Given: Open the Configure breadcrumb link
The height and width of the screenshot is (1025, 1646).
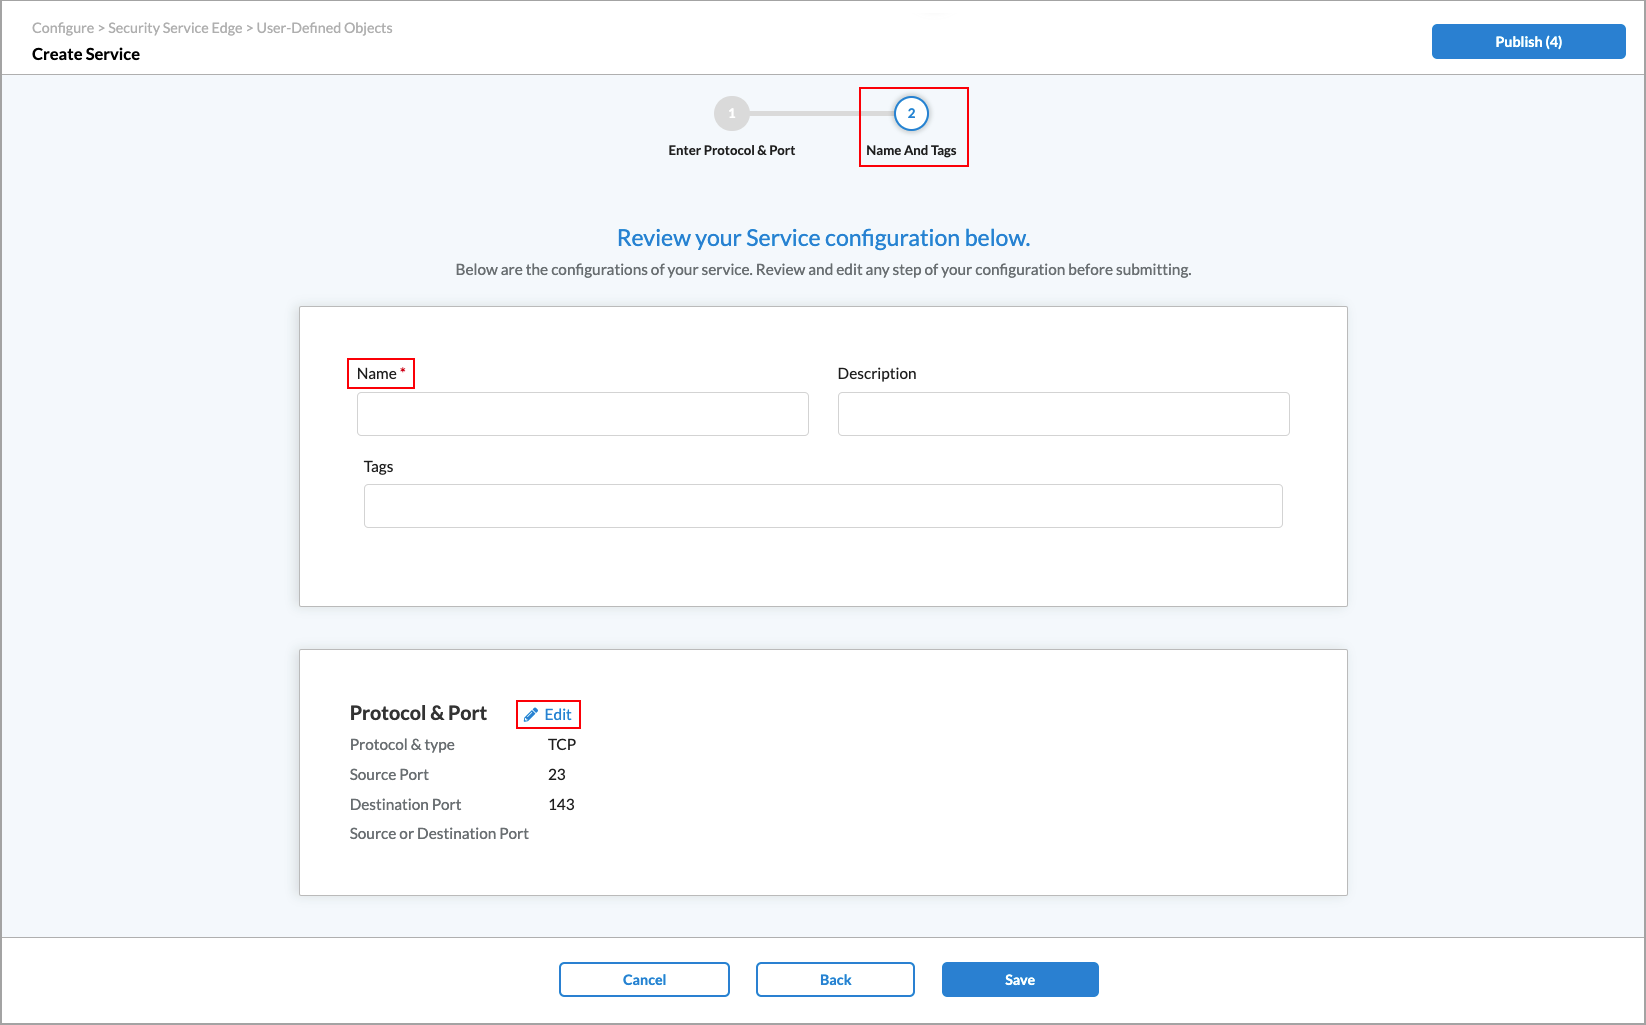Looking at the screenshot, I should tap(62, 27).
